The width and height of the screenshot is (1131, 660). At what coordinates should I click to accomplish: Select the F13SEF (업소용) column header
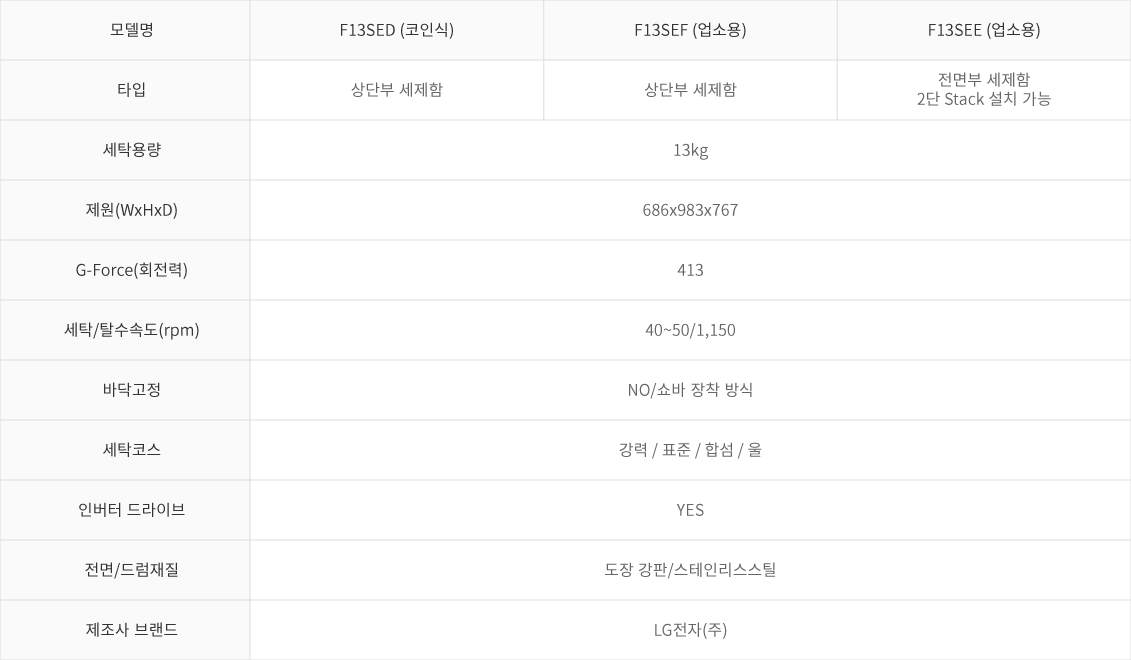click(690, 30)
